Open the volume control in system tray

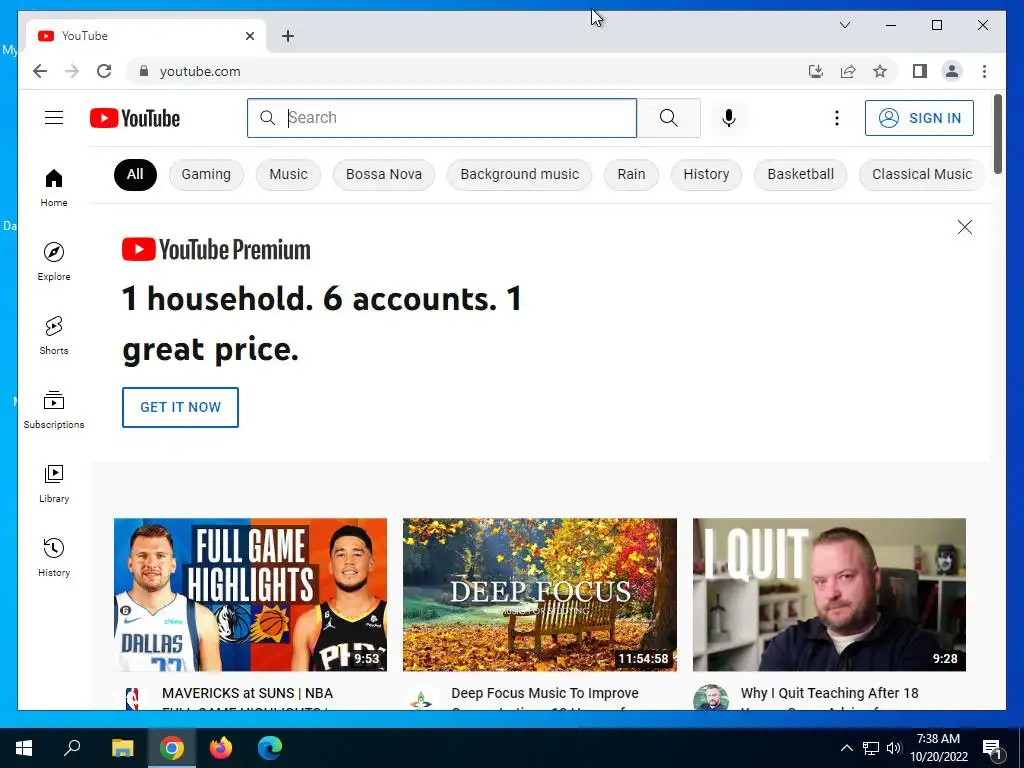894,748
